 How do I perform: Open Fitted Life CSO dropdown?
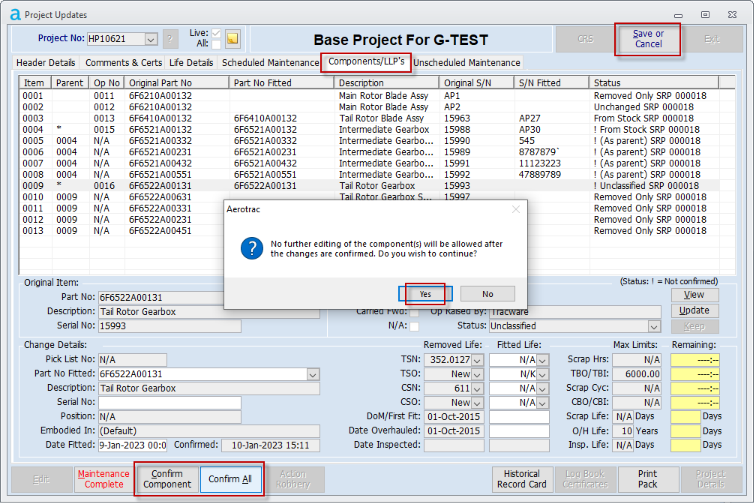542,402
